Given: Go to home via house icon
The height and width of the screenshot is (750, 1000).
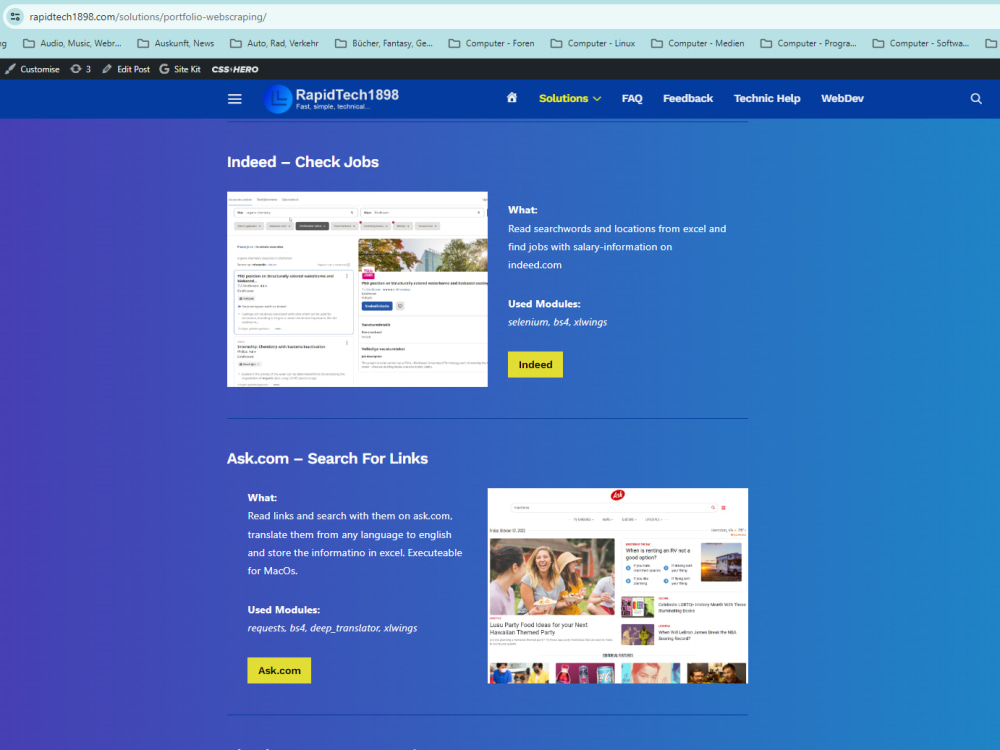Looking at the screenshot, I should [511, 98].
